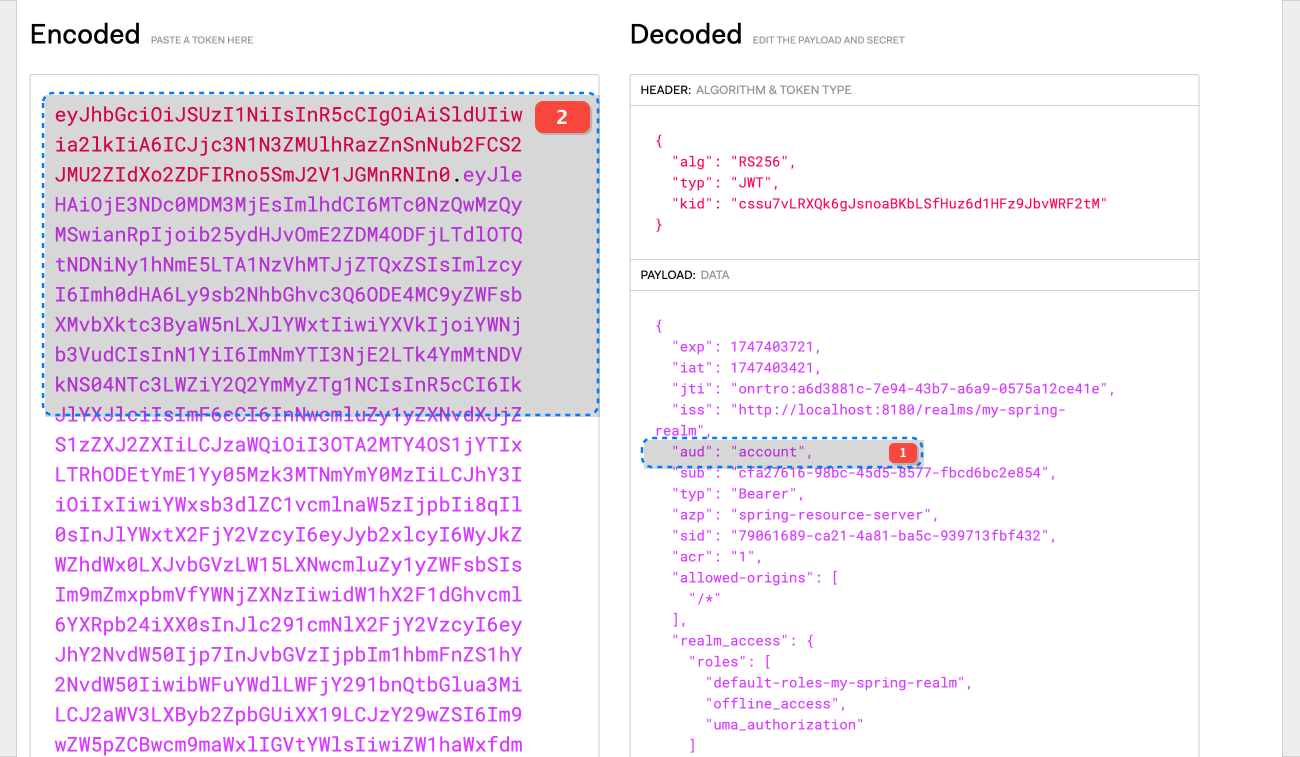The height and width of the screenshot is (757, 1300).
Task: Click the Encoded panel heading
Action: [x=85, y=33]
